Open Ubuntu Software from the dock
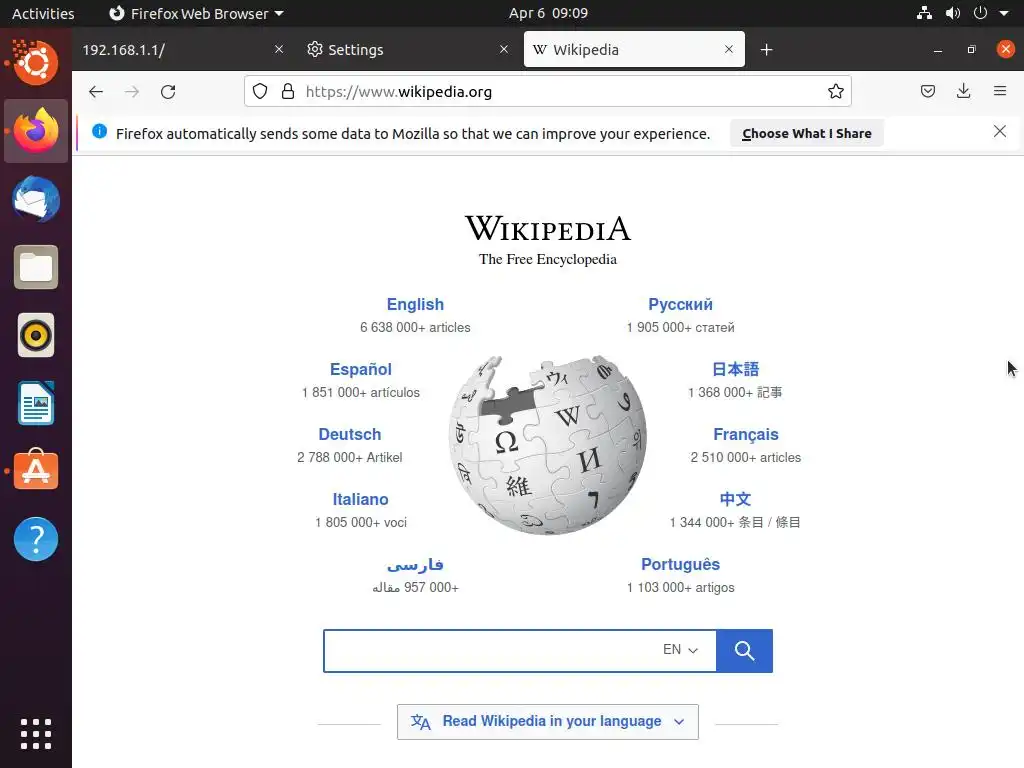The width and height of the screenshot is (1024, 768). coord(36,470)
